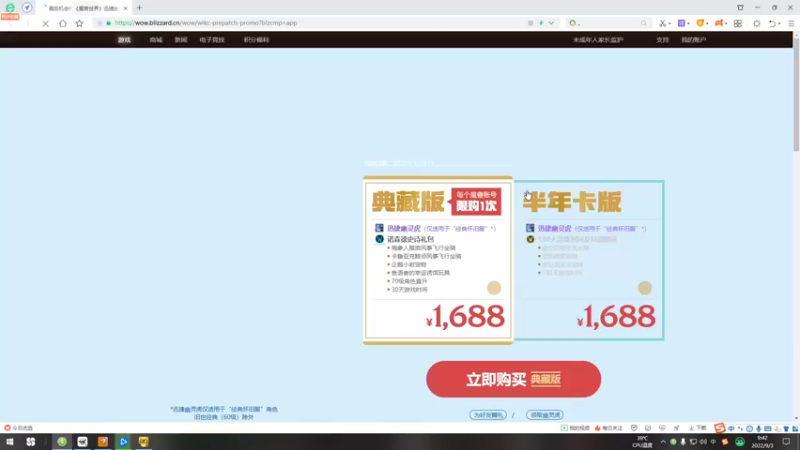The height and width of the screenshot is (450, 800).
Task: Open the 新闻 navigation menu
Action: pyautogui.click(x=181, y=40)
